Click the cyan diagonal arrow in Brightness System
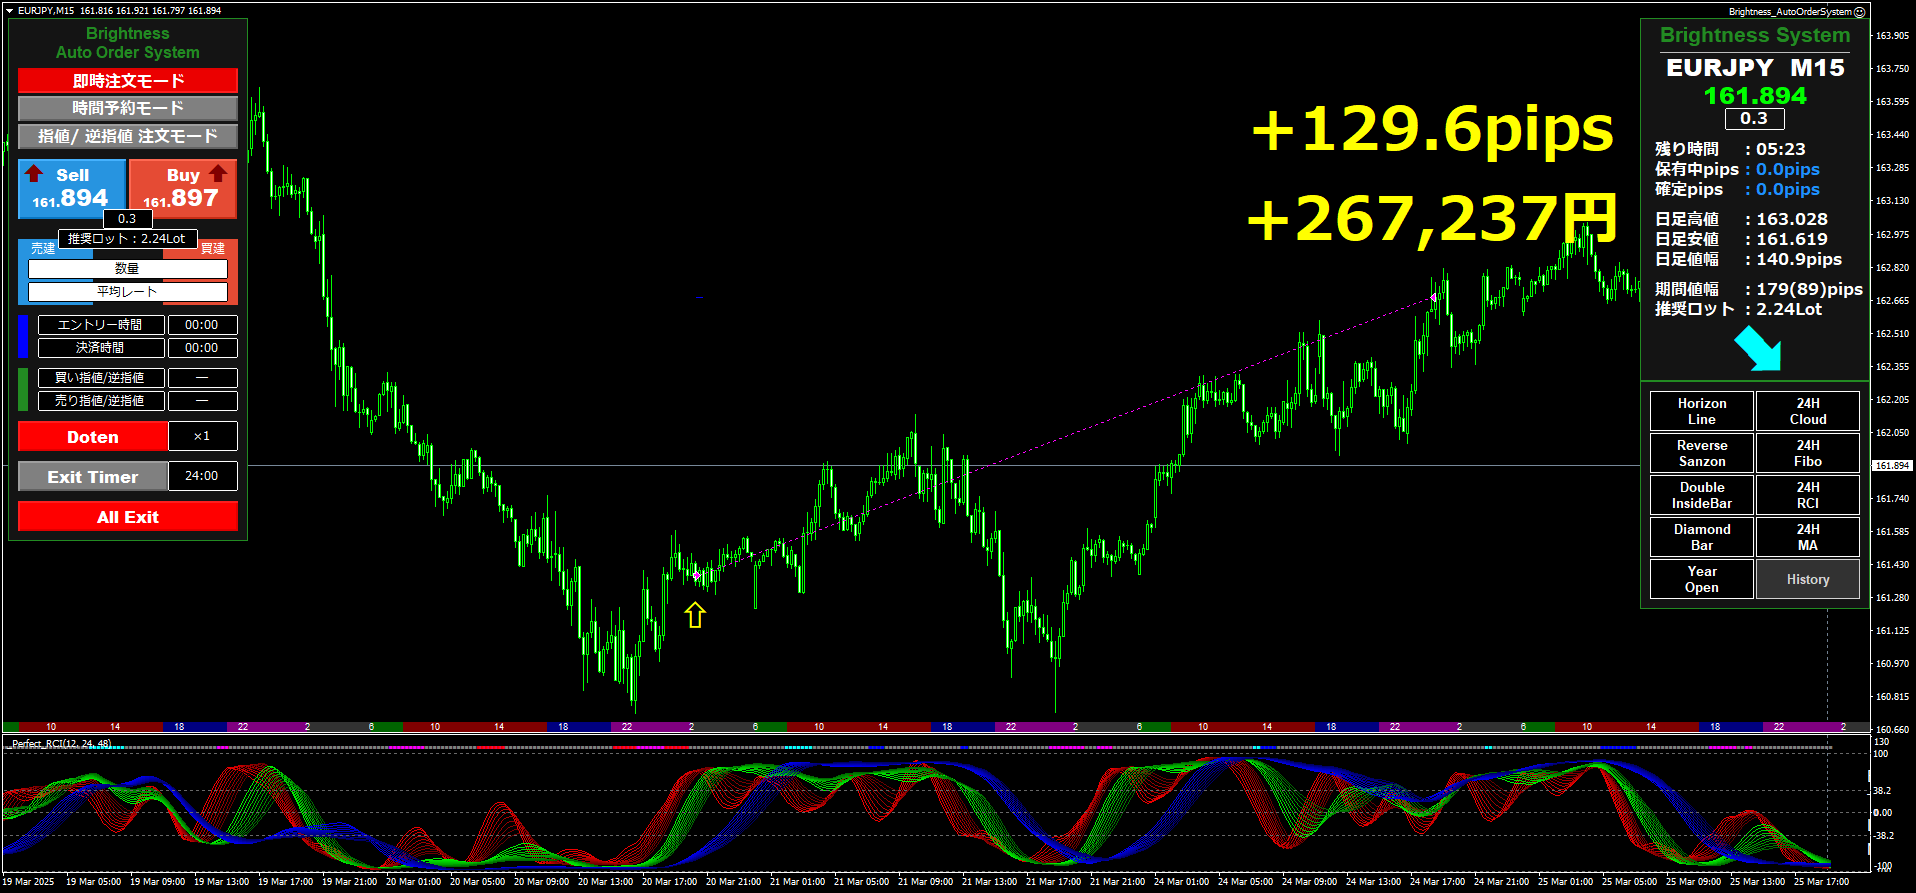Image resolution: width=1916 pixels, height=893 pixels. pos(1758,349)
